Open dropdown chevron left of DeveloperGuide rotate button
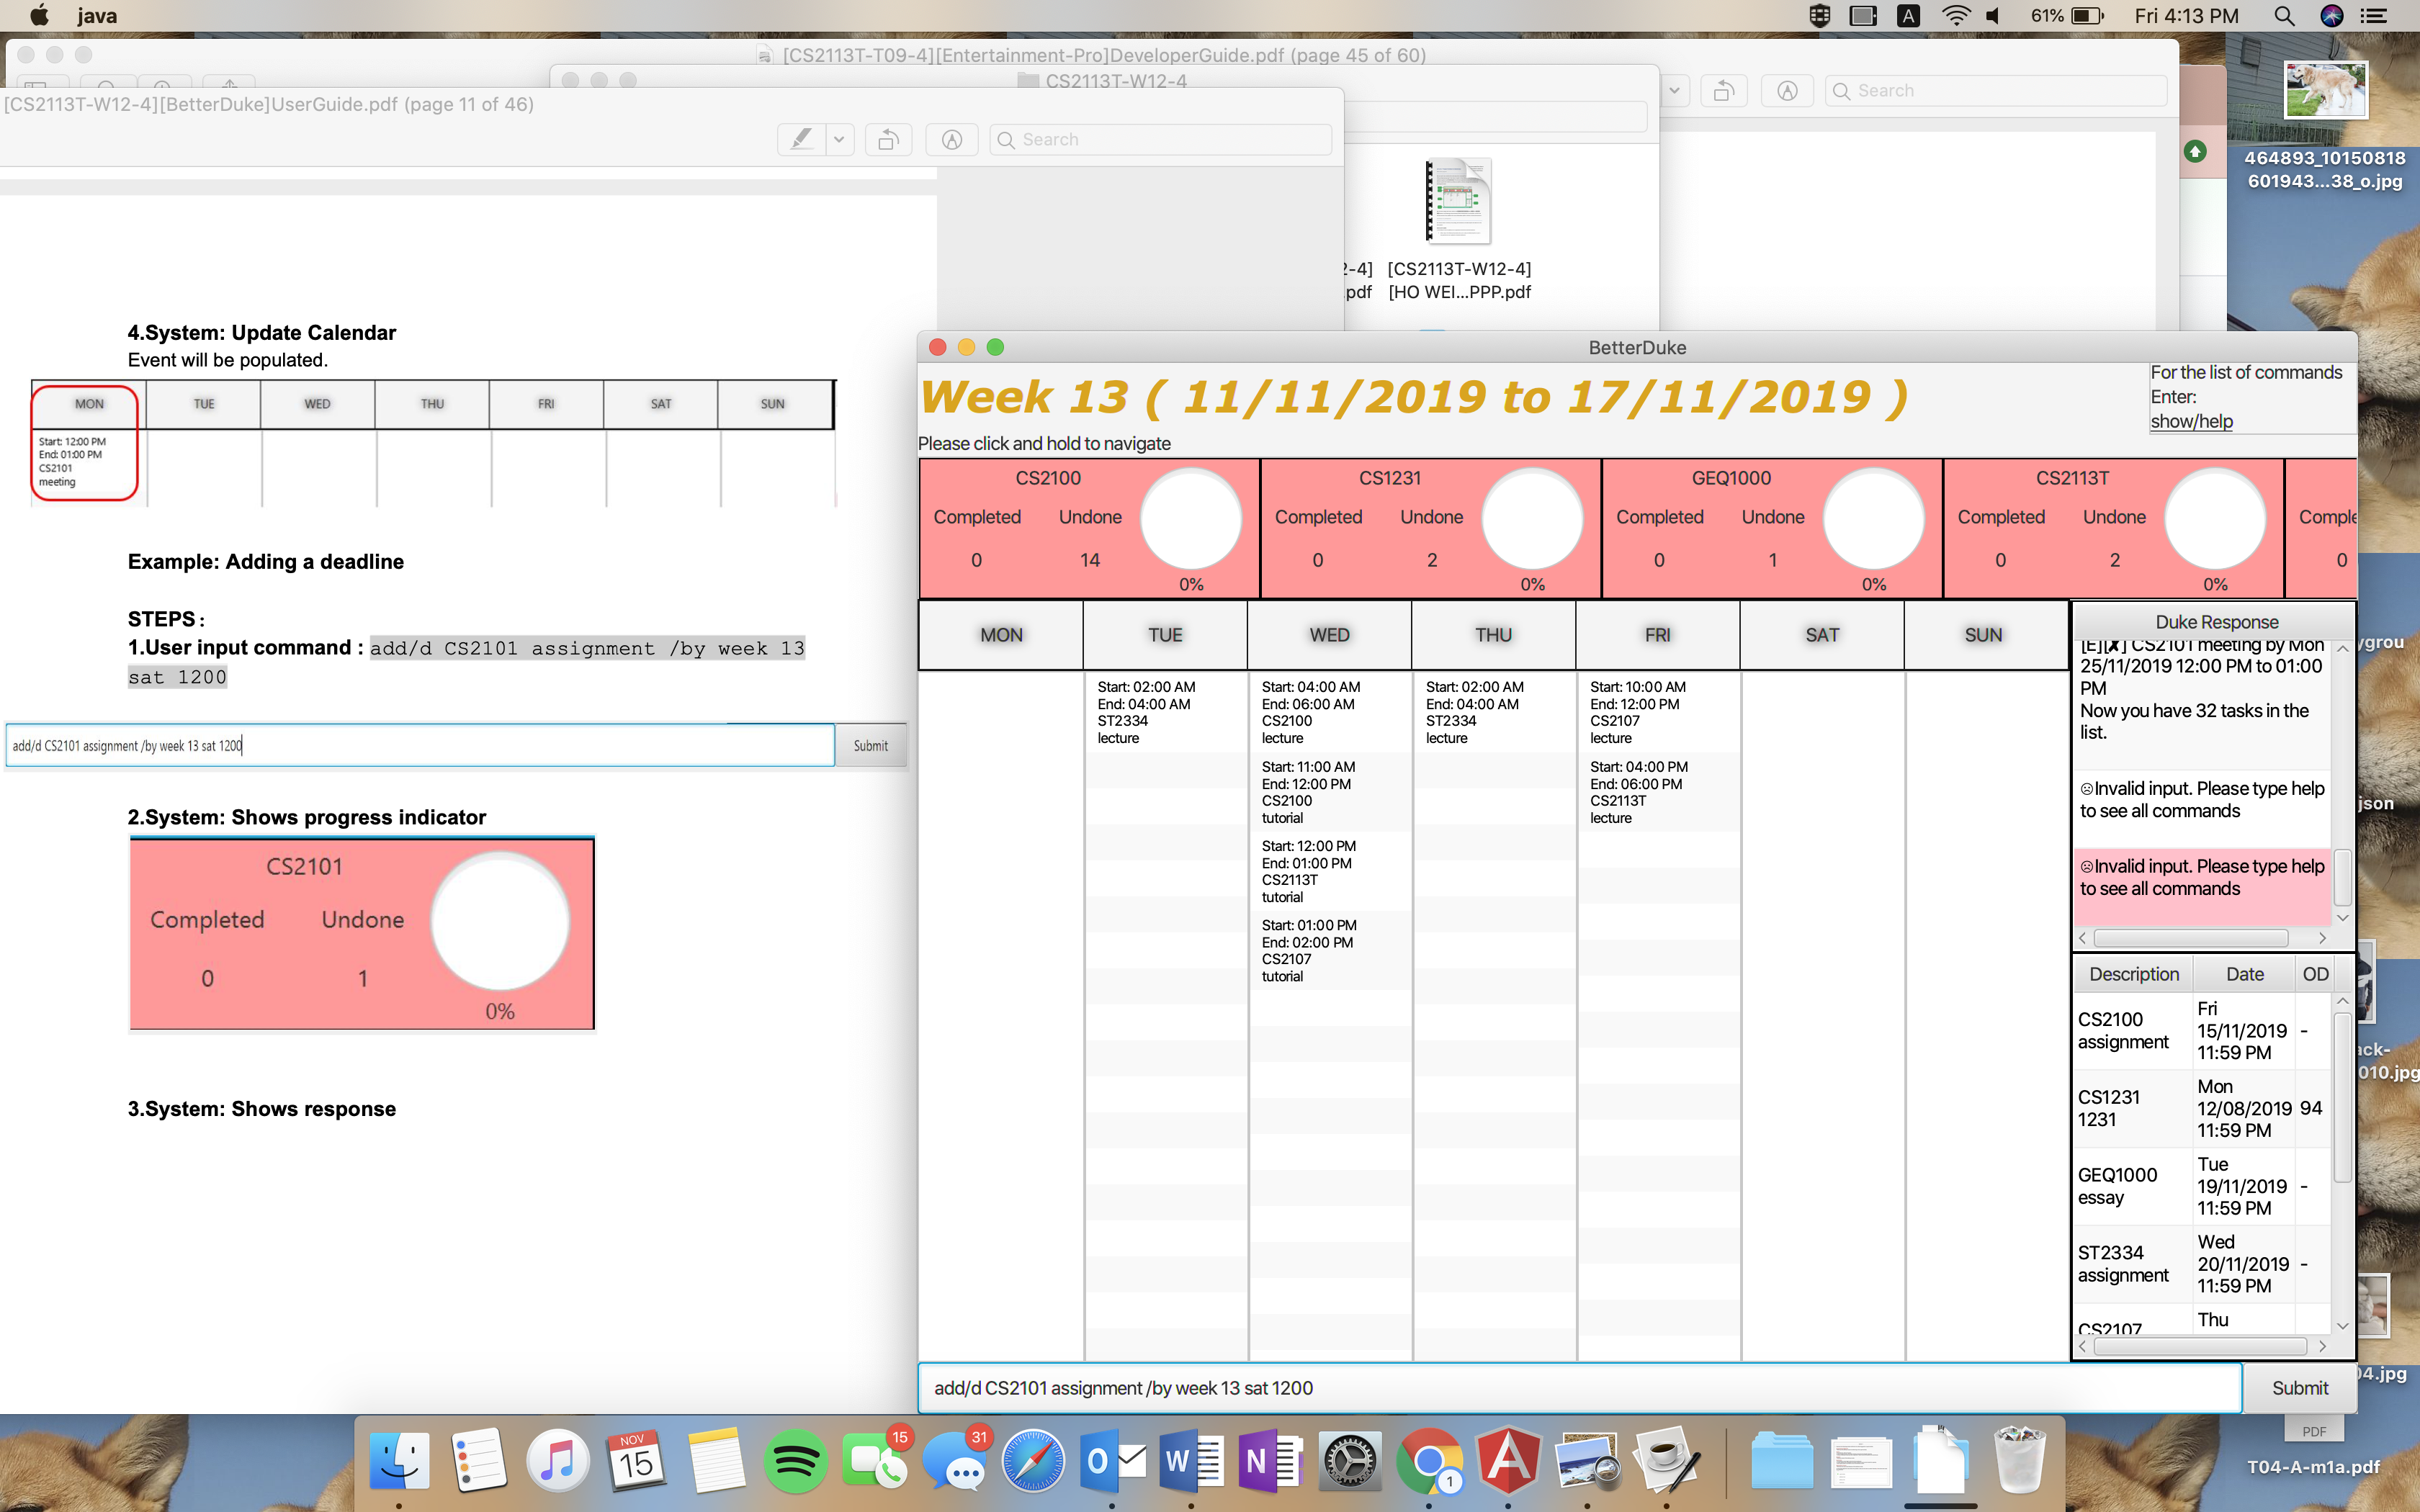 click(1674, 91)
